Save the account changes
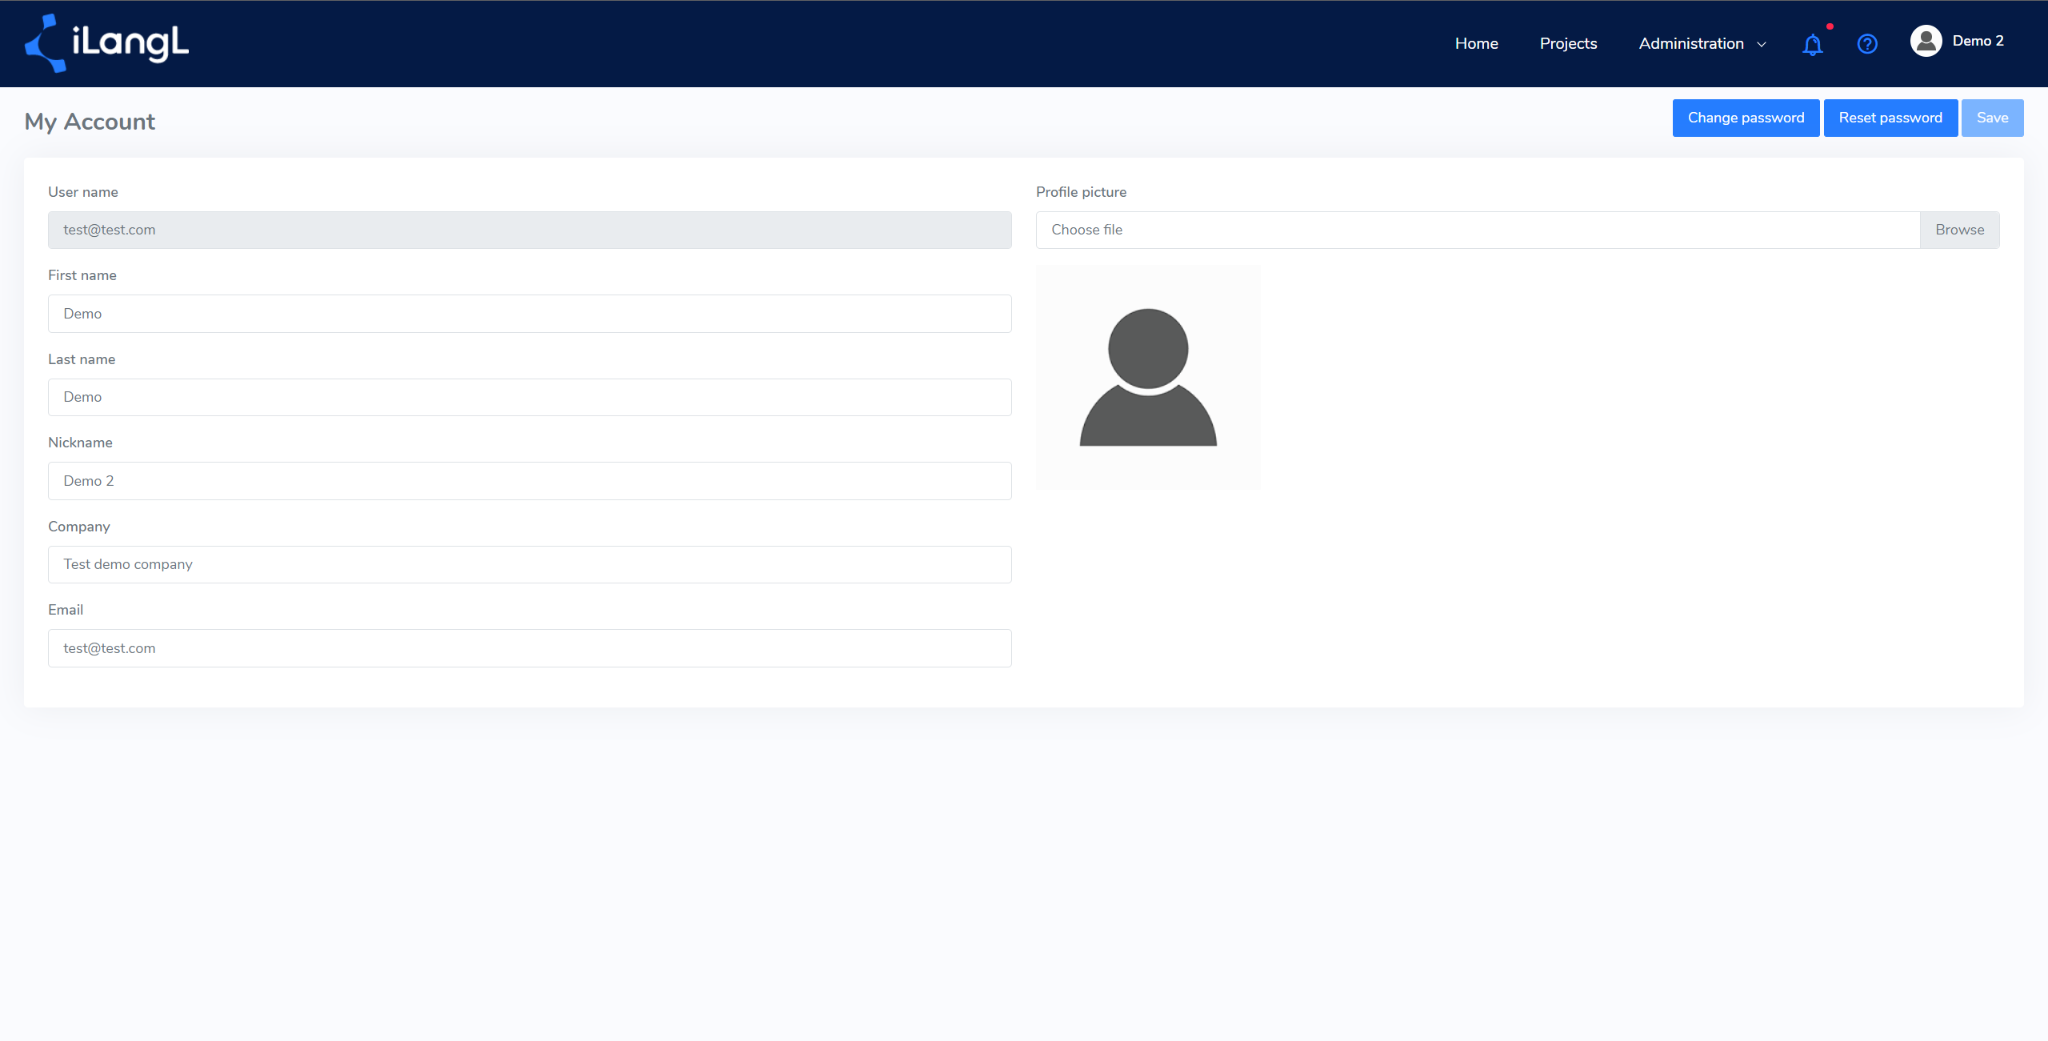 pyautogui.click(x=1992, y=118)
